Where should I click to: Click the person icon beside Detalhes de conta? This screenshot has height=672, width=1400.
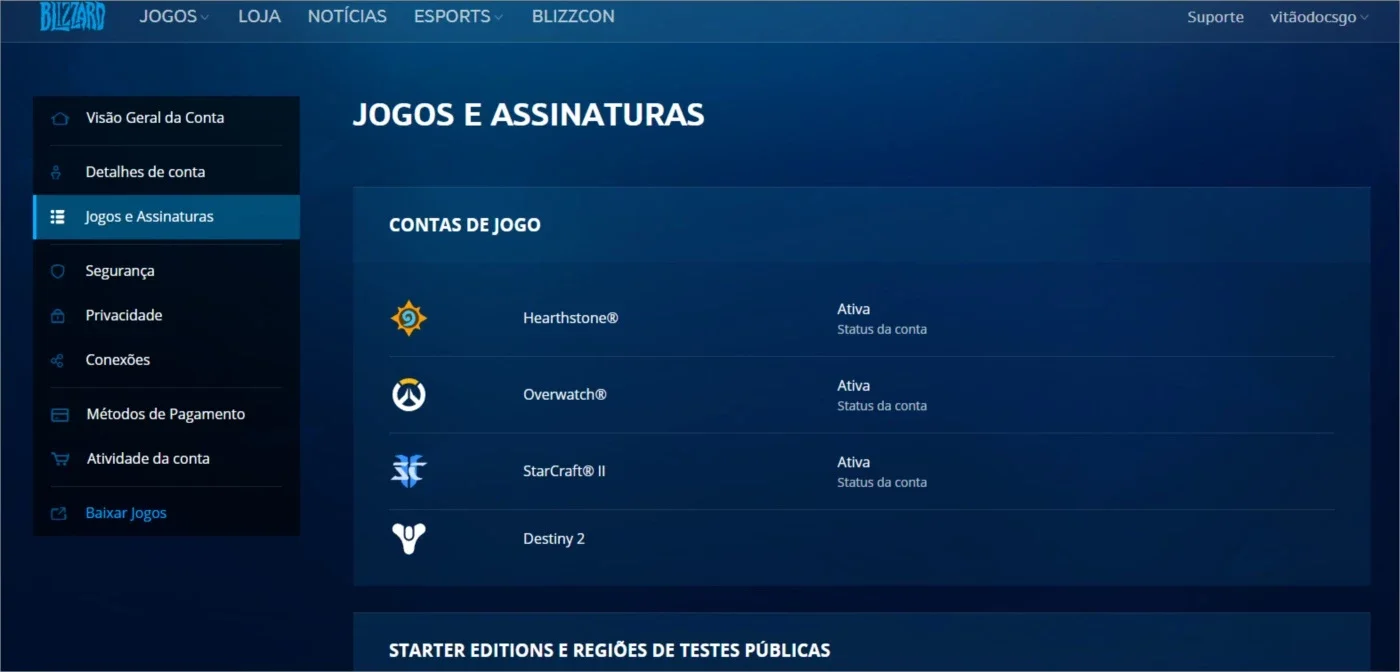(x=56, y=172)
